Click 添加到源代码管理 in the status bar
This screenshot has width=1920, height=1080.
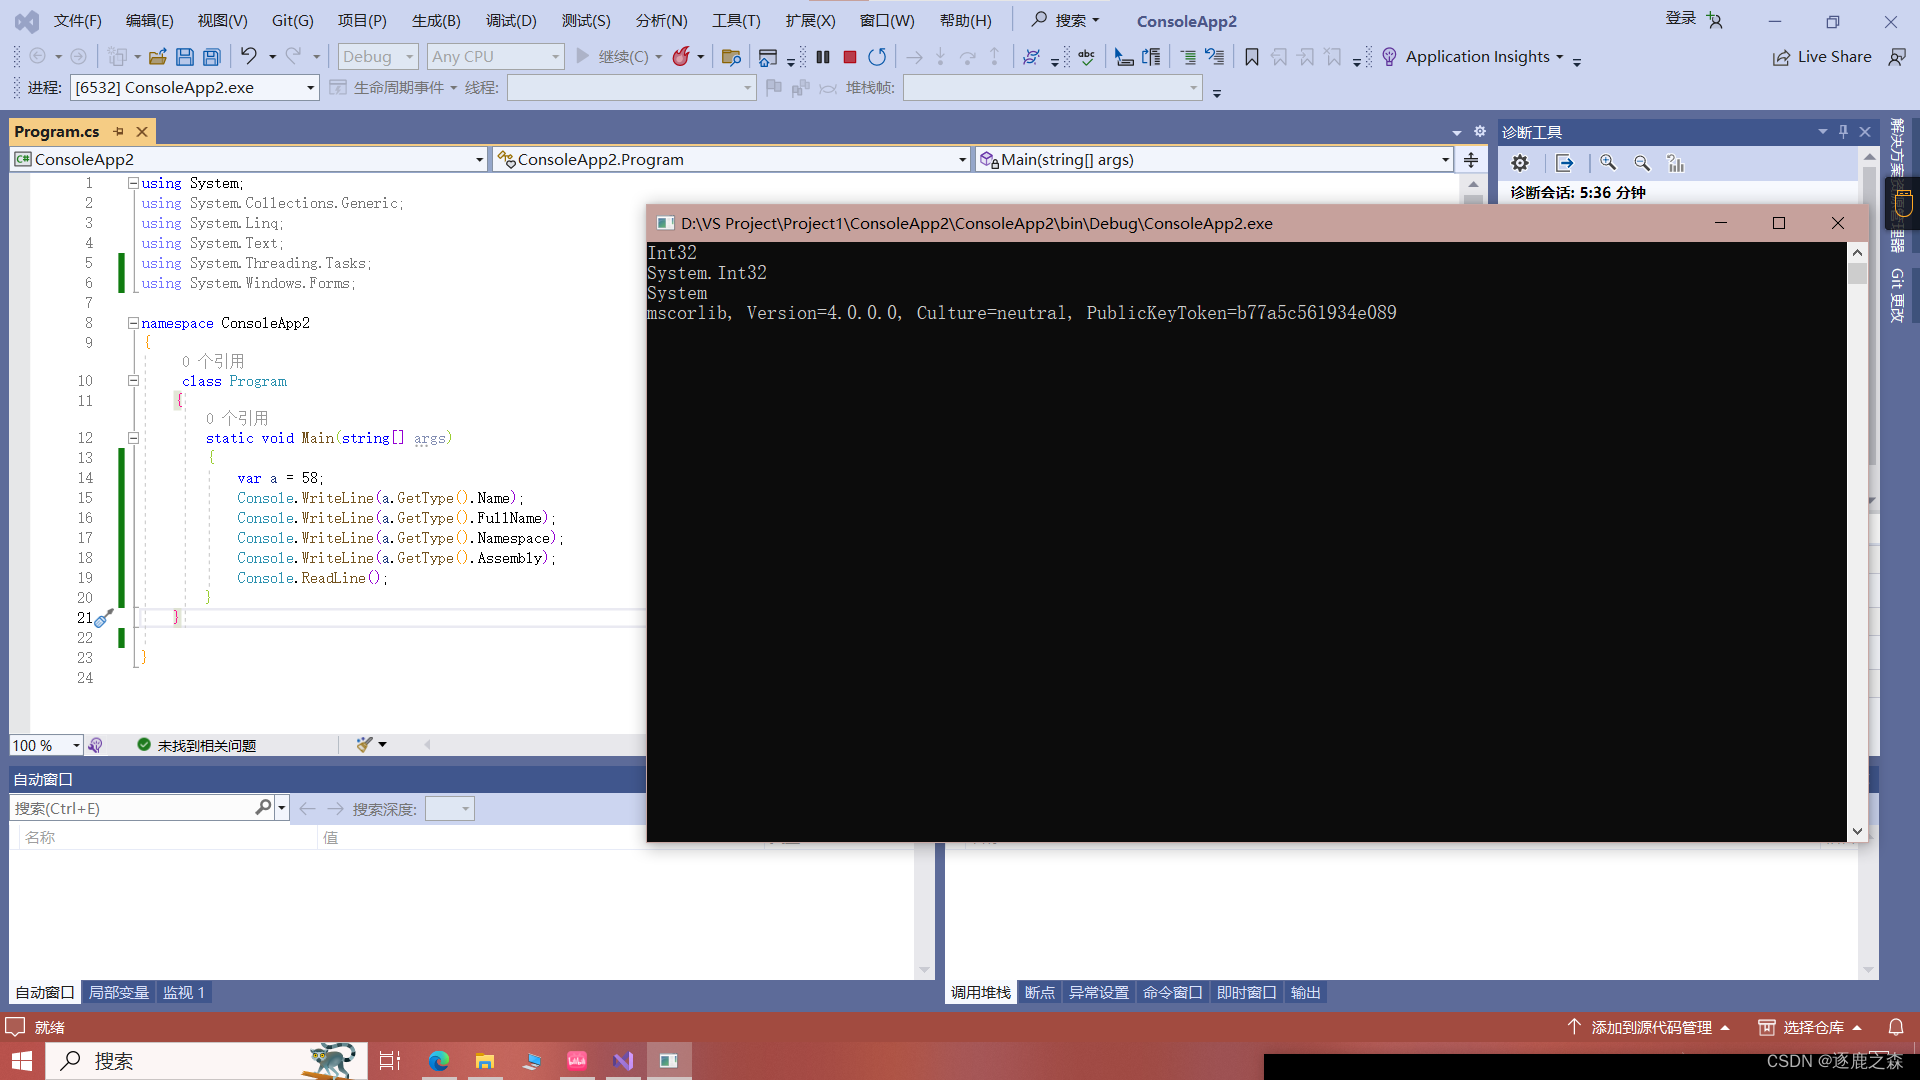point(1650,1027)
